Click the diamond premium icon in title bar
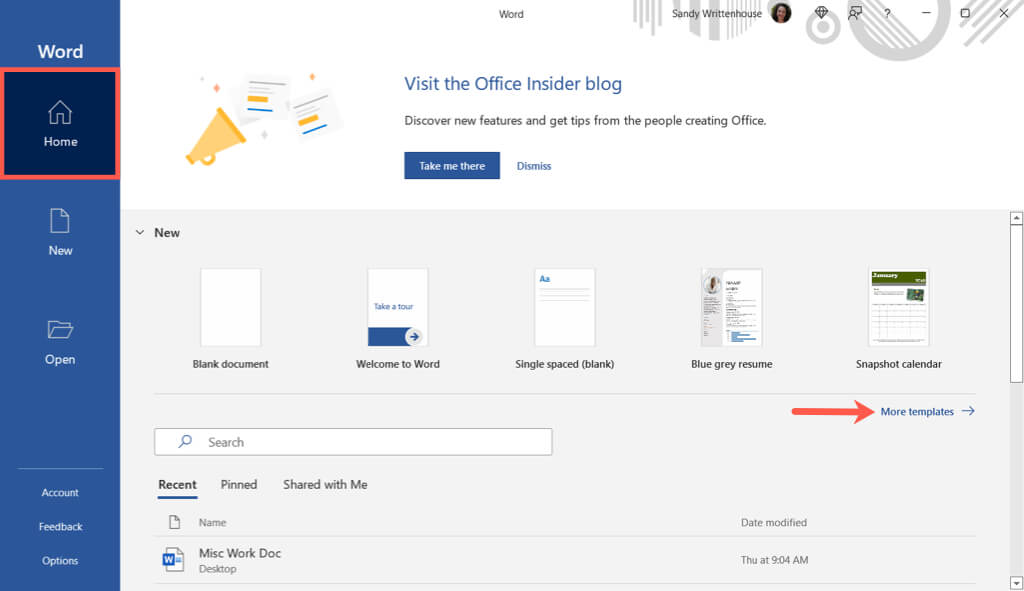 point(822,12)
